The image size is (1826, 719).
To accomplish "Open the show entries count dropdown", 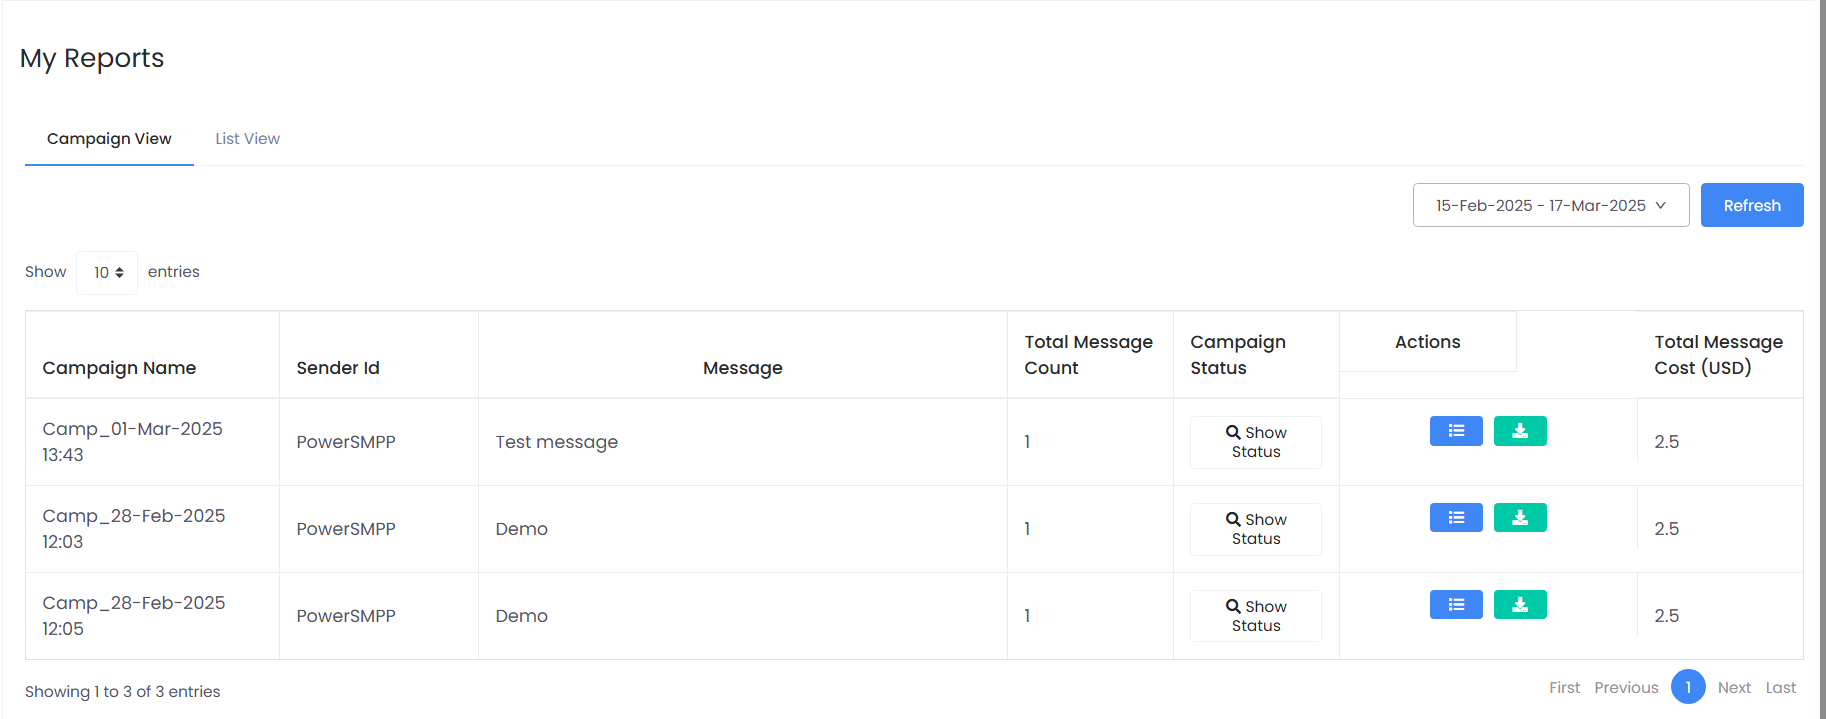I will click(x=107, y=273).
